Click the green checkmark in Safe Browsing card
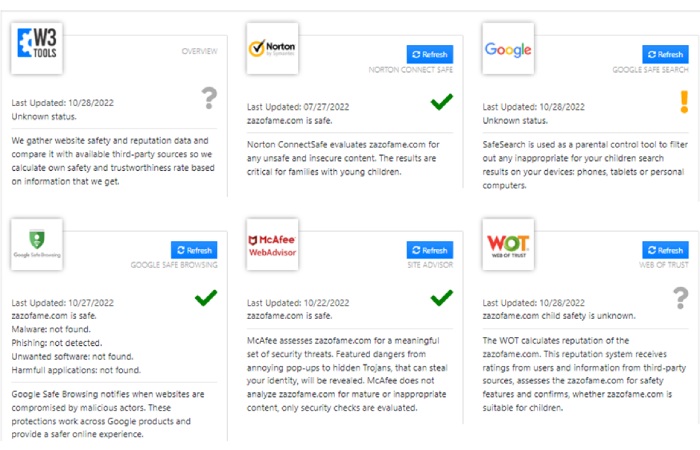Image resolution: width=700 pixels, height=450 pixels. point(206,298)
